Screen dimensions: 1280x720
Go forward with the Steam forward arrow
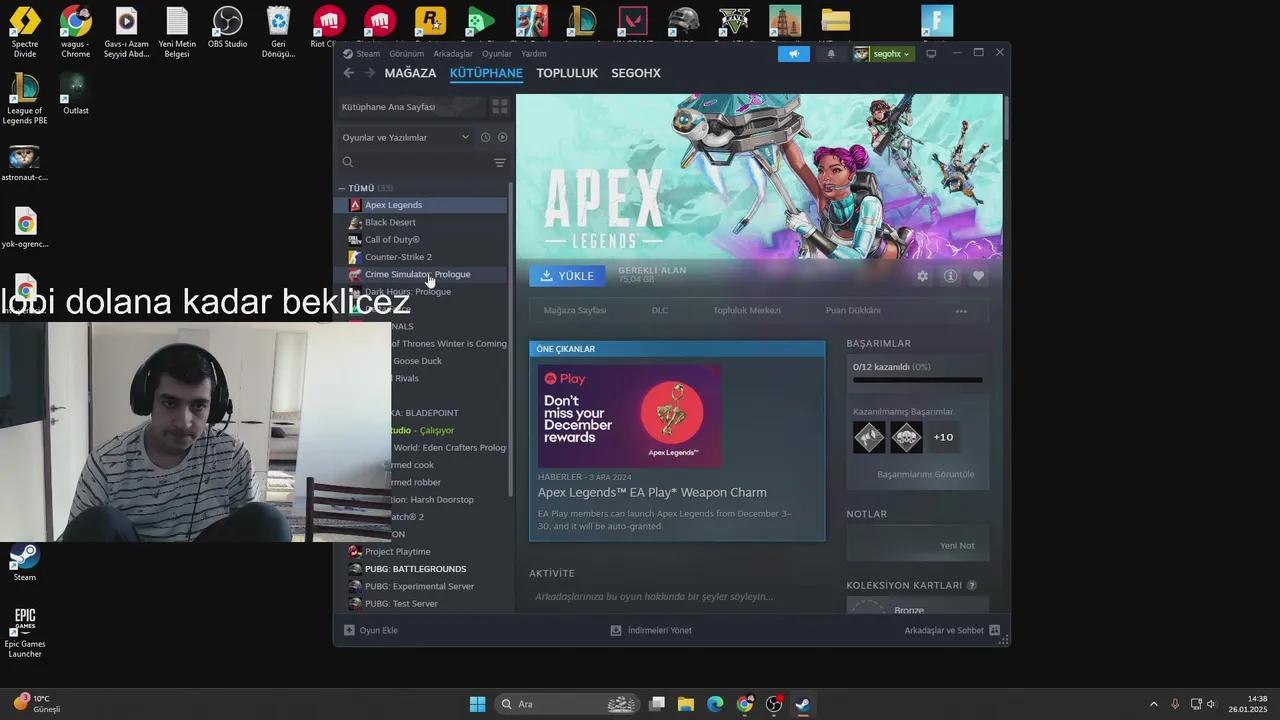[x=369, y=73]
